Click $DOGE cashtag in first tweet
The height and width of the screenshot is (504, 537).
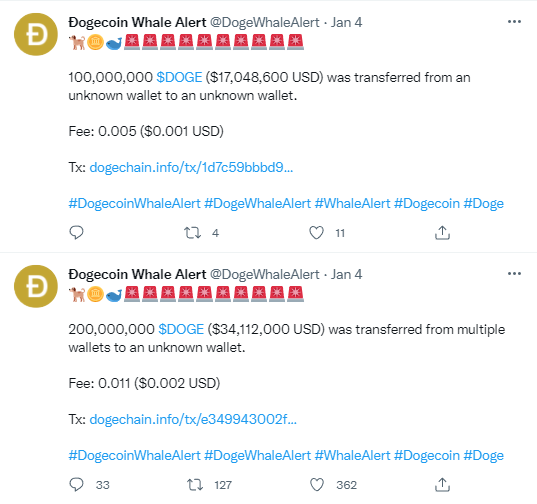179,77
